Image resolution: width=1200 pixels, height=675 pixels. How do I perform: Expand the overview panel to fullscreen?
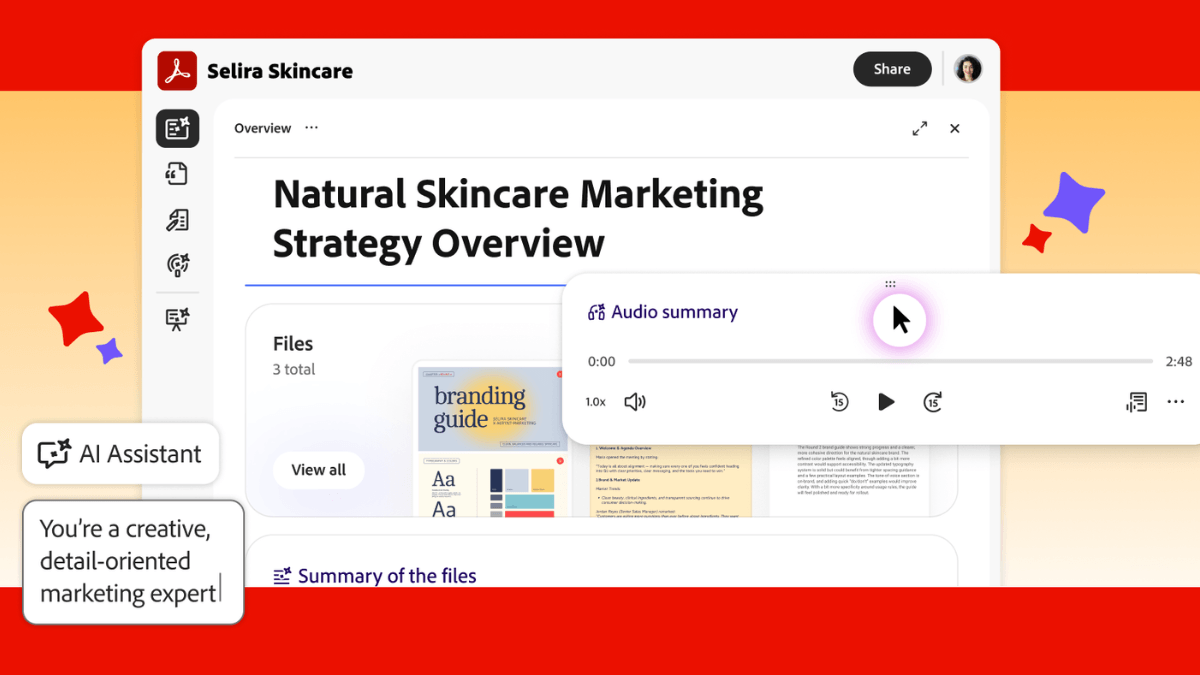919,128
